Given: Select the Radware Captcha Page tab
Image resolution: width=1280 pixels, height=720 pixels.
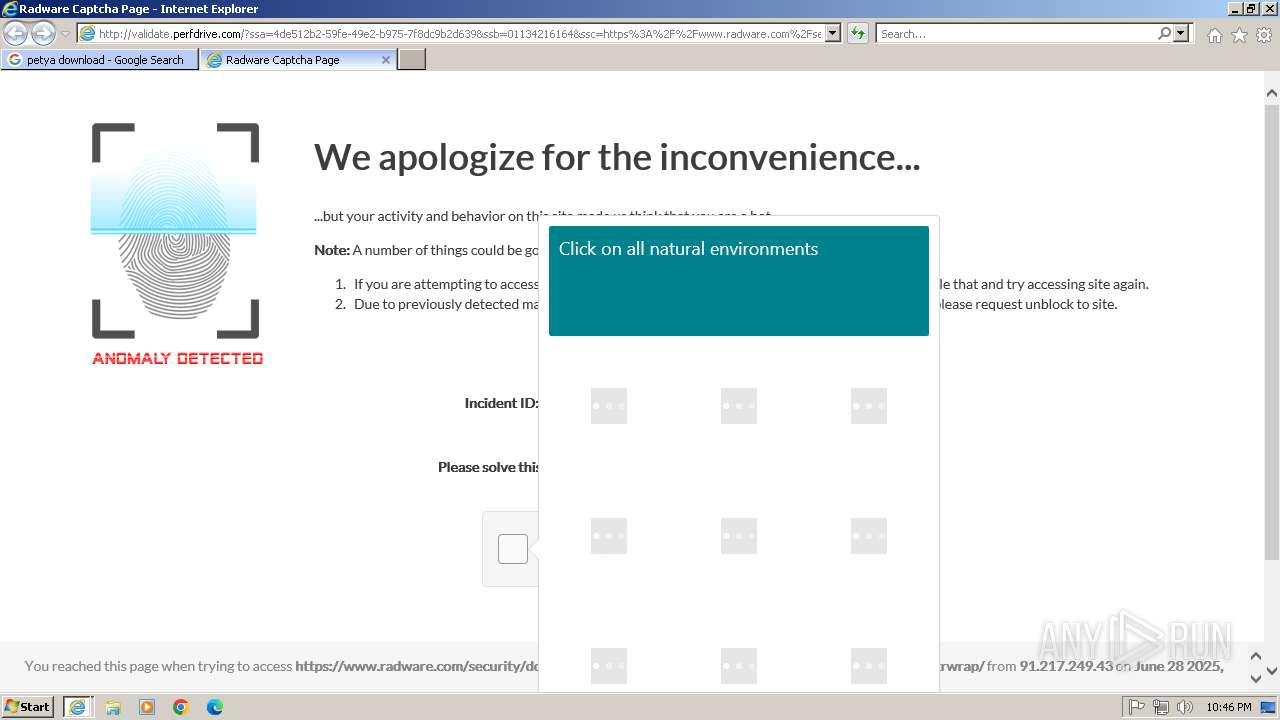Looking at the screenshot, I should pyautogui.click(x=297, y=60).
